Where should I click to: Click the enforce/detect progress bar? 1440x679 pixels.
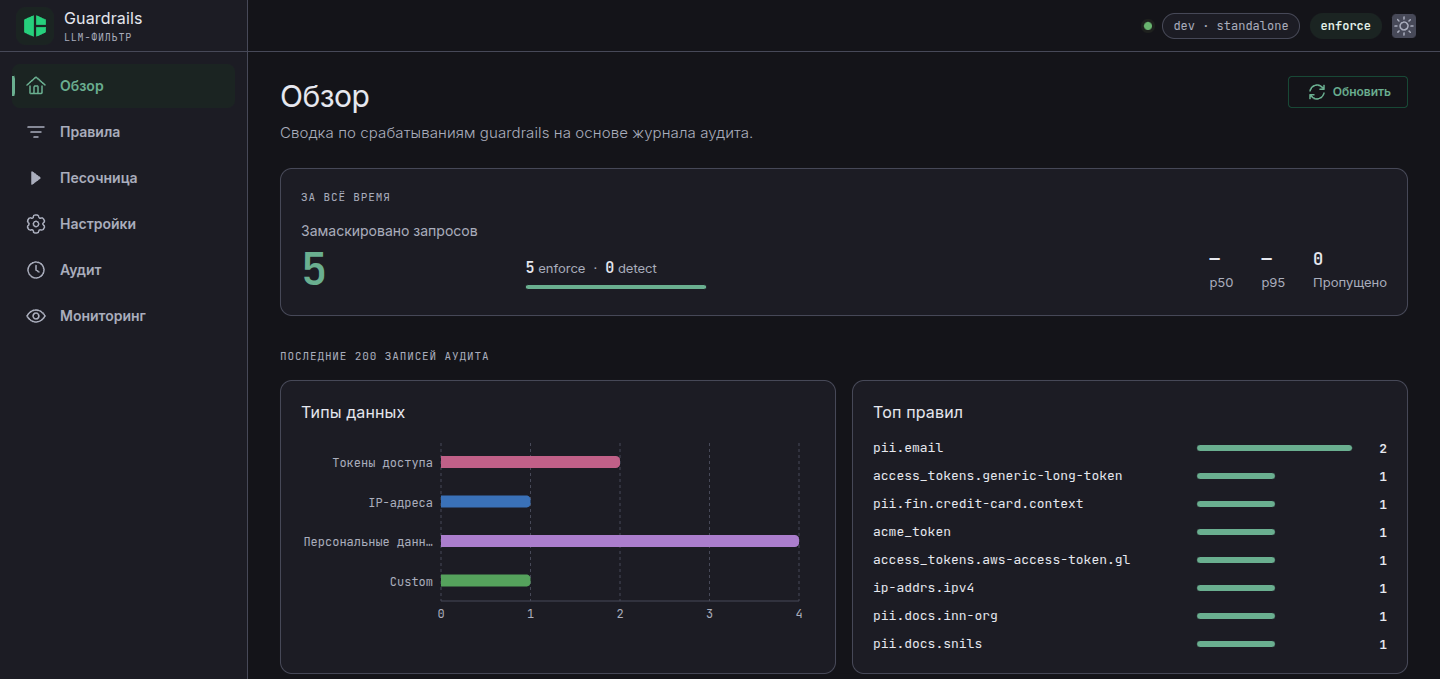coord(616,287)
